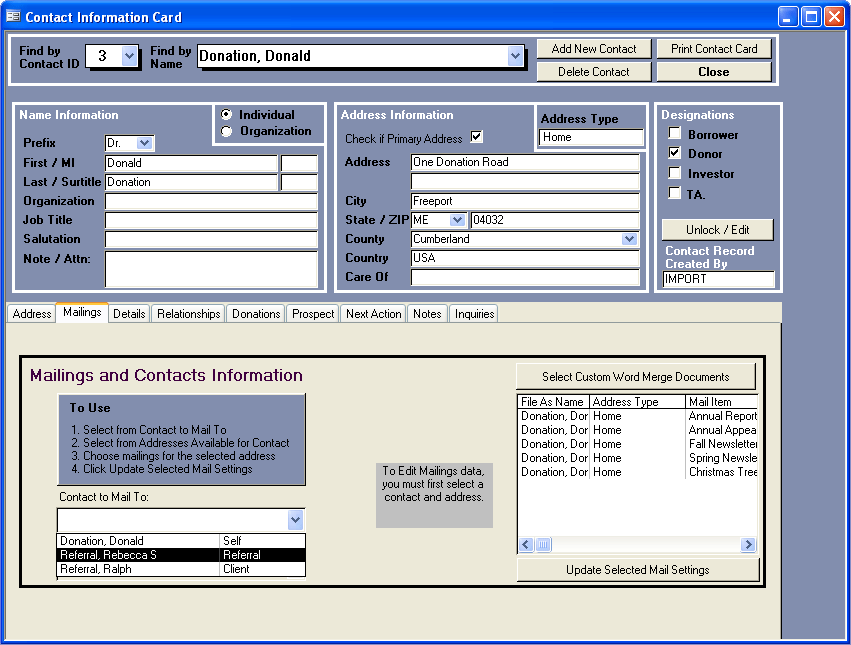Click the City input field
The height and width of the screenshot is (645, 851).
tap(524, 201)
